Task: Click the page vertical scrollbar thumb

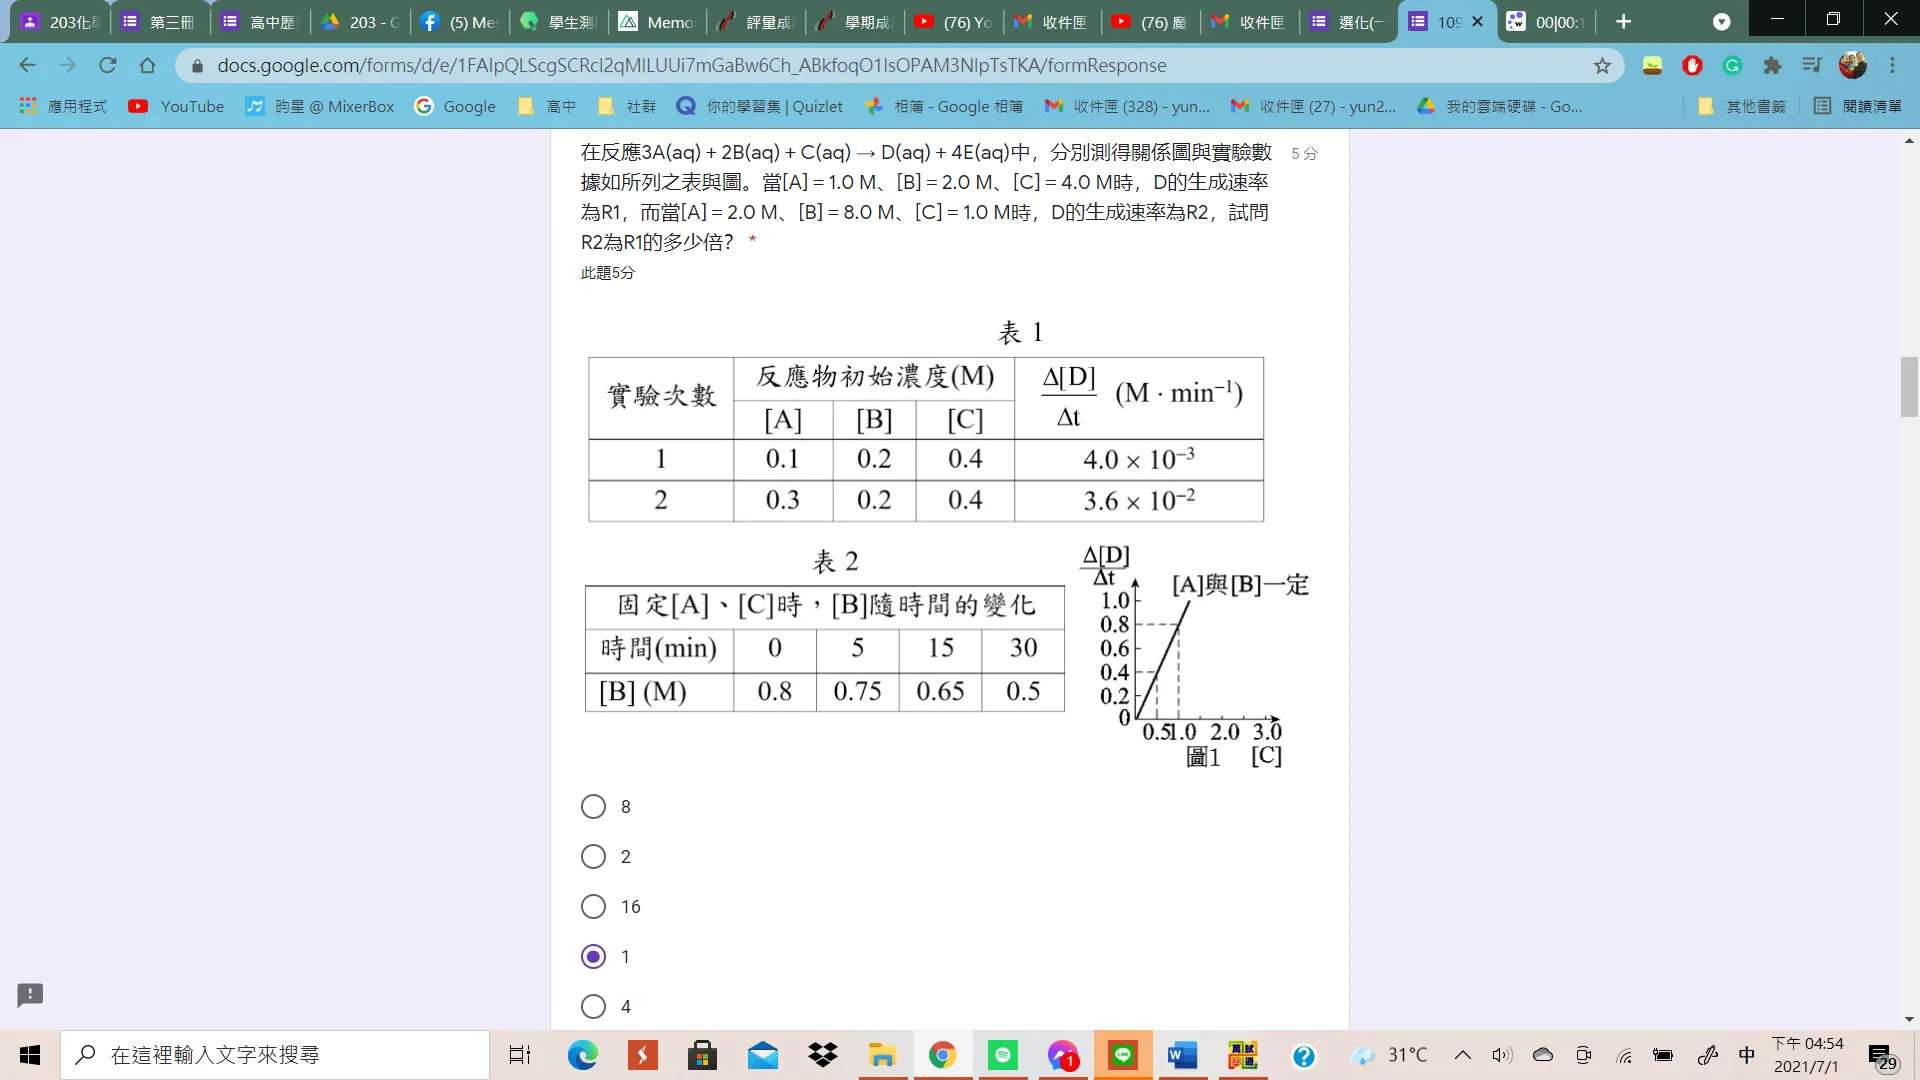Action: (x=1909, y=386)
